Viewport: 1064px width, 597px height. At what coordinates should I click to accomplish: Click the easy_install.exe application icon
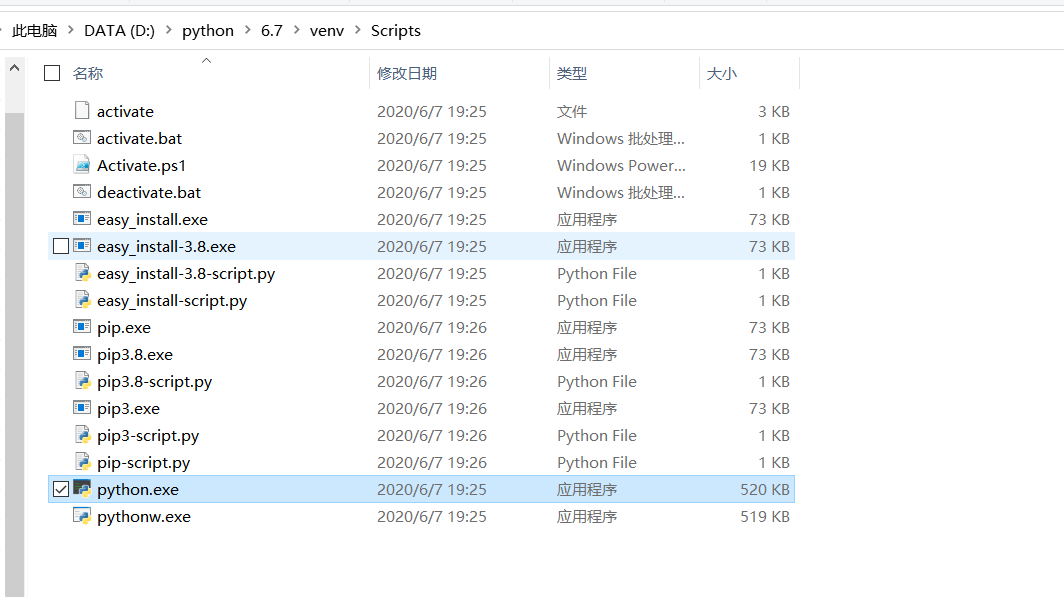[82, 219]
